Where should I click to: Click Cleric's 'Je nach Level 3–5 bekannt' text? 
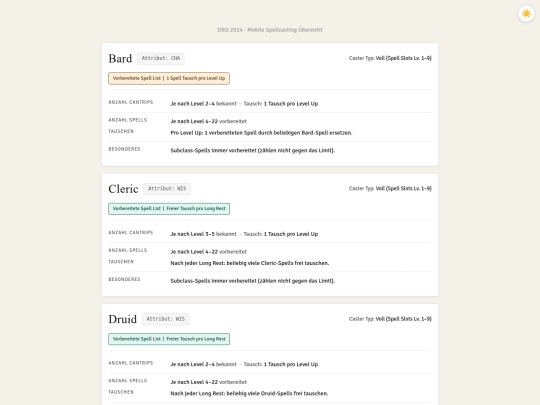[x=204, y=234]
